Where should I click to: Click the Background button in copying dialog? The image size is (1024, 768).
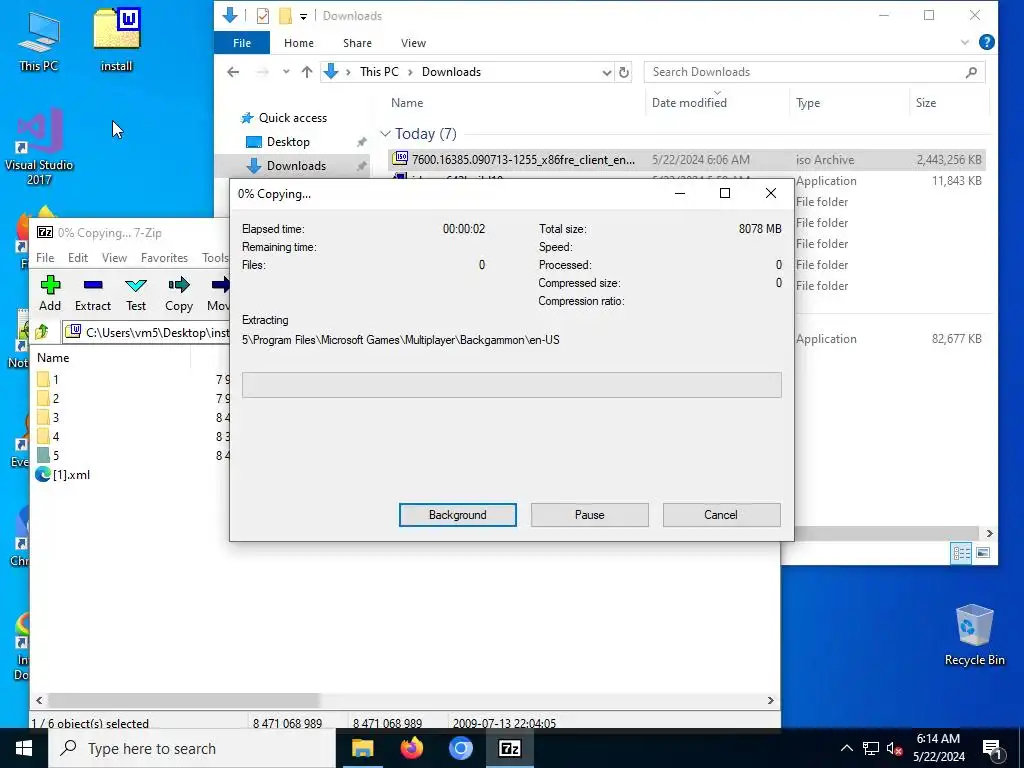[458, 515]
